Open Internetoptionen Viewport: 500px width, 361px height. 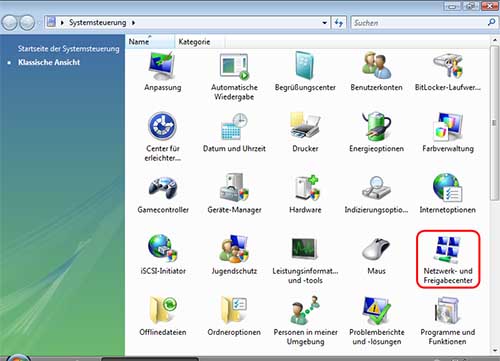point(447,194)
